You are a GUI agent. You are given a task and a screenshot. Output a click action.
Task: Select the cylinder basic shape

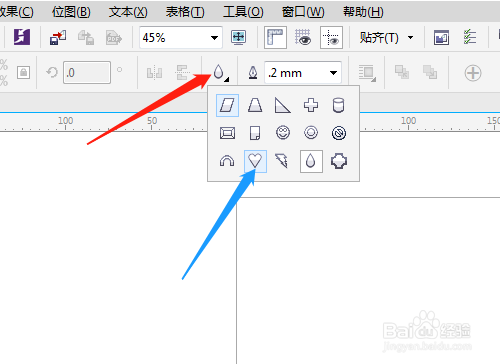[338, 105]
